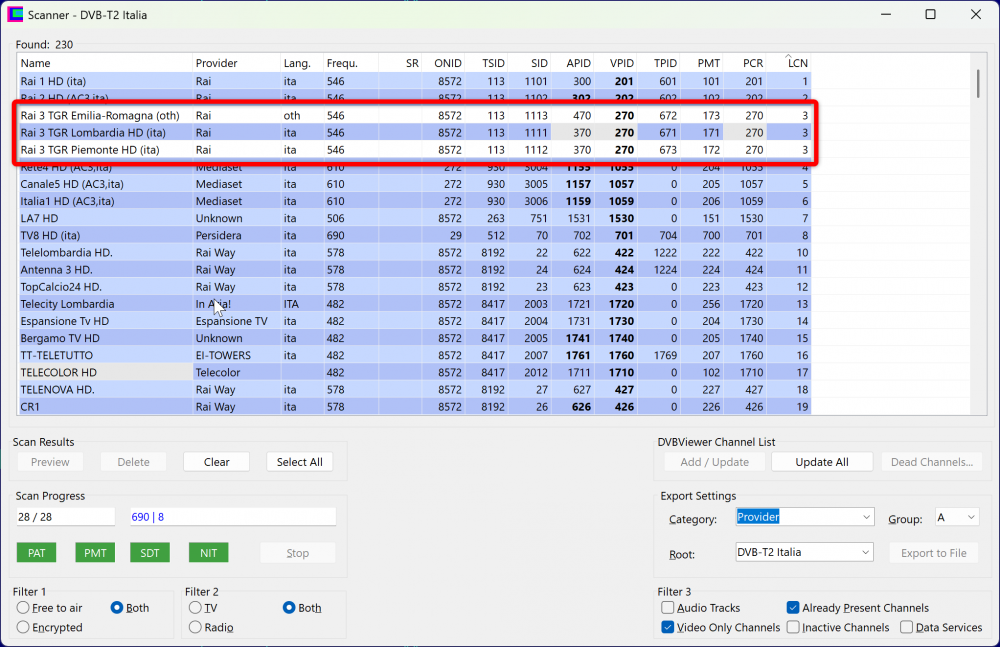Open the Category dropdown
Viewport: 1000px width, 647px height.
pyautogui.click(x=804, y=517)
